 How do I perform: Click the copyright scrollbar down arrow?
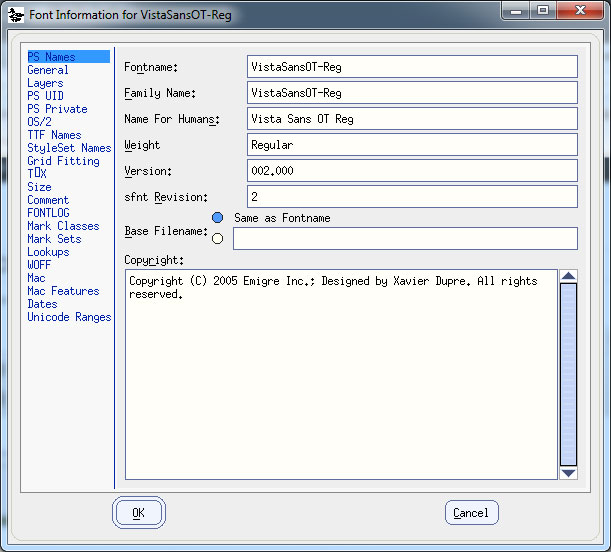569,473
